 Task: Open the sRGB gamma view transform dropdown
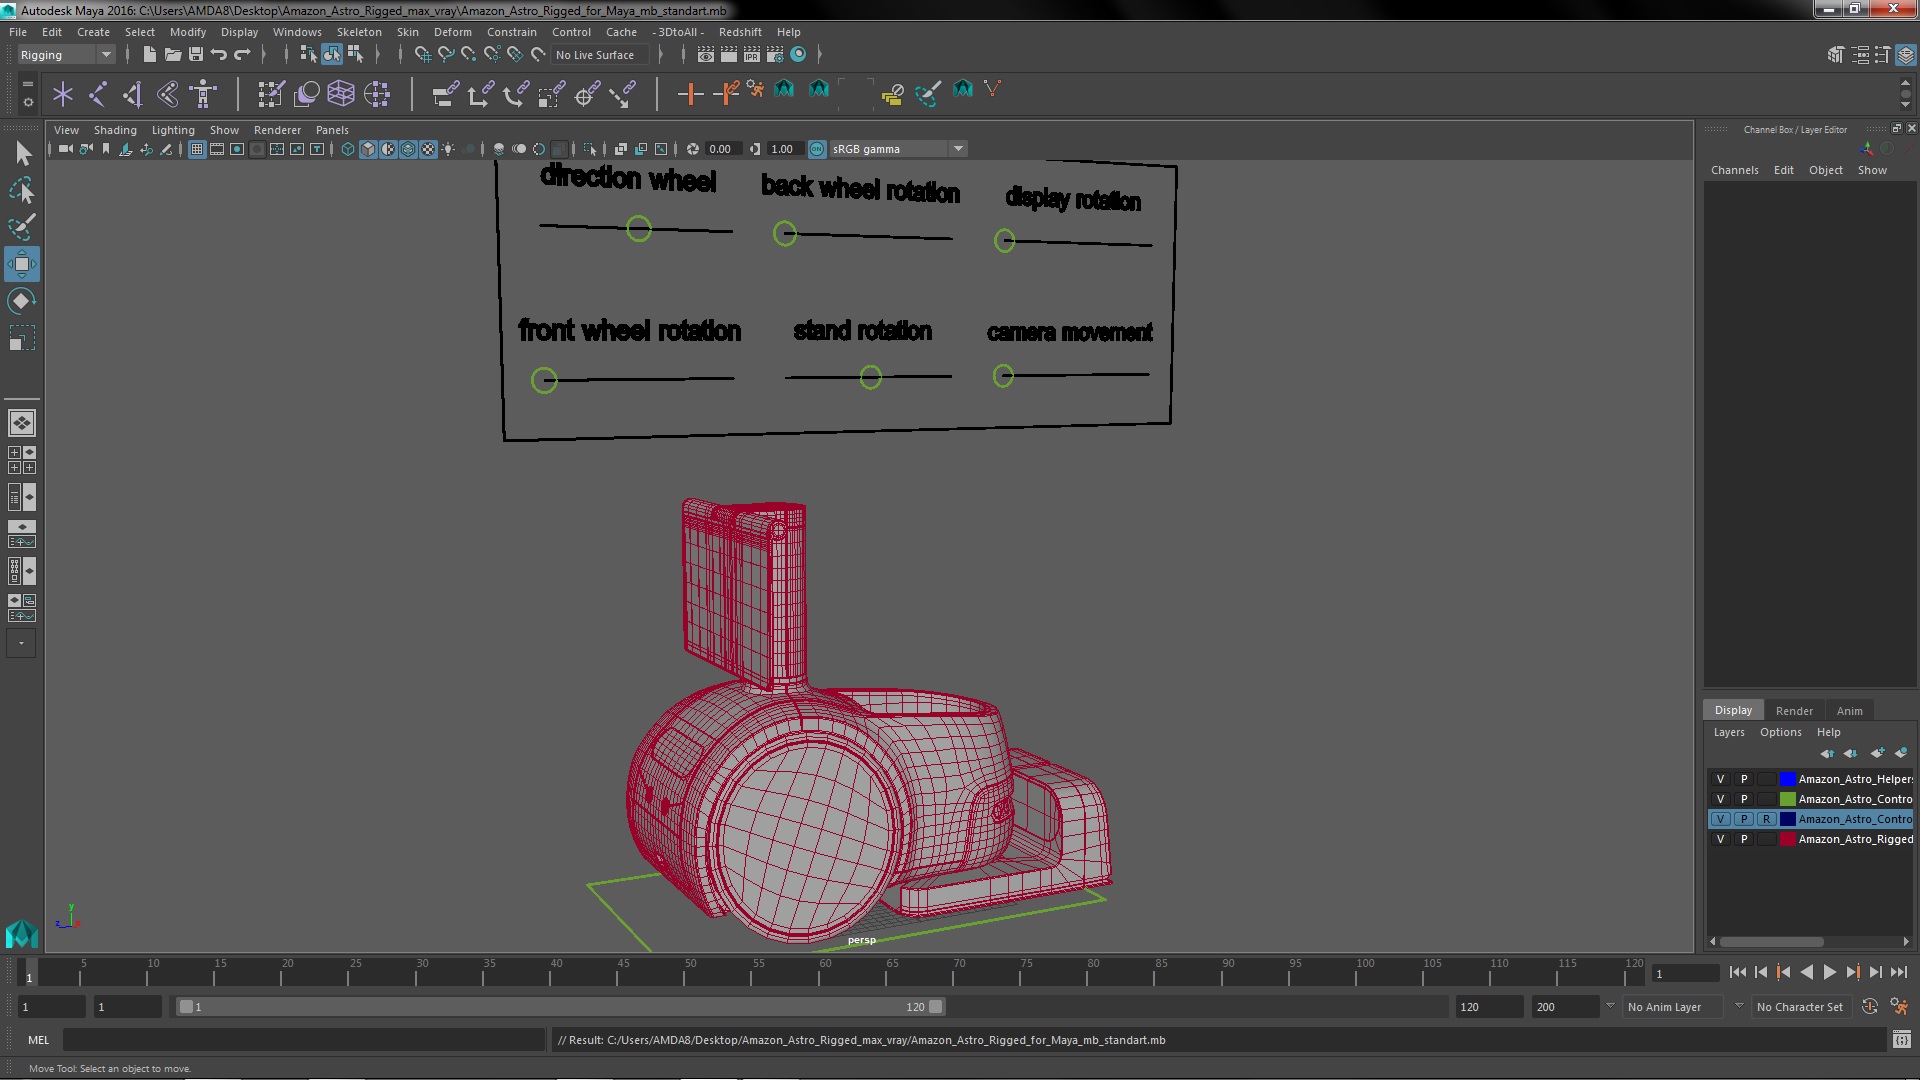(898, 149)
